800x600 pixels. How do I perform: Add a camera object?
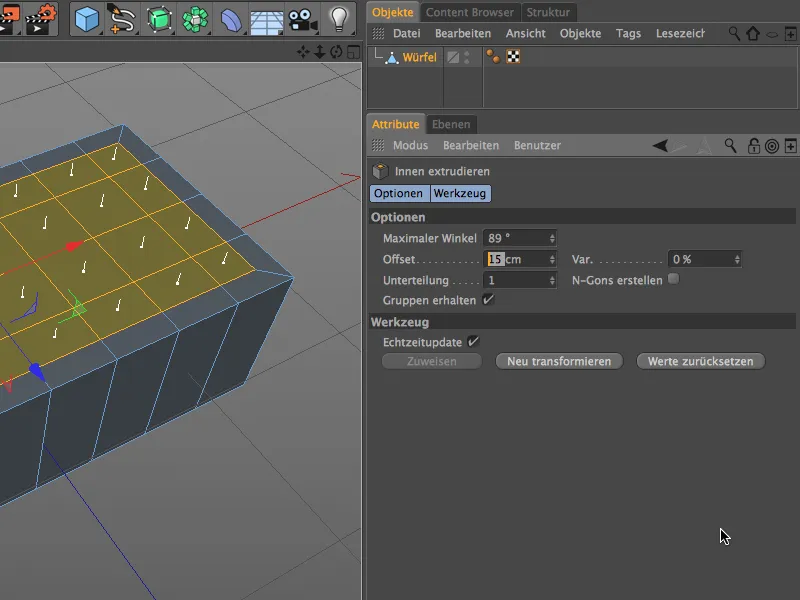(x=302, y=20)
